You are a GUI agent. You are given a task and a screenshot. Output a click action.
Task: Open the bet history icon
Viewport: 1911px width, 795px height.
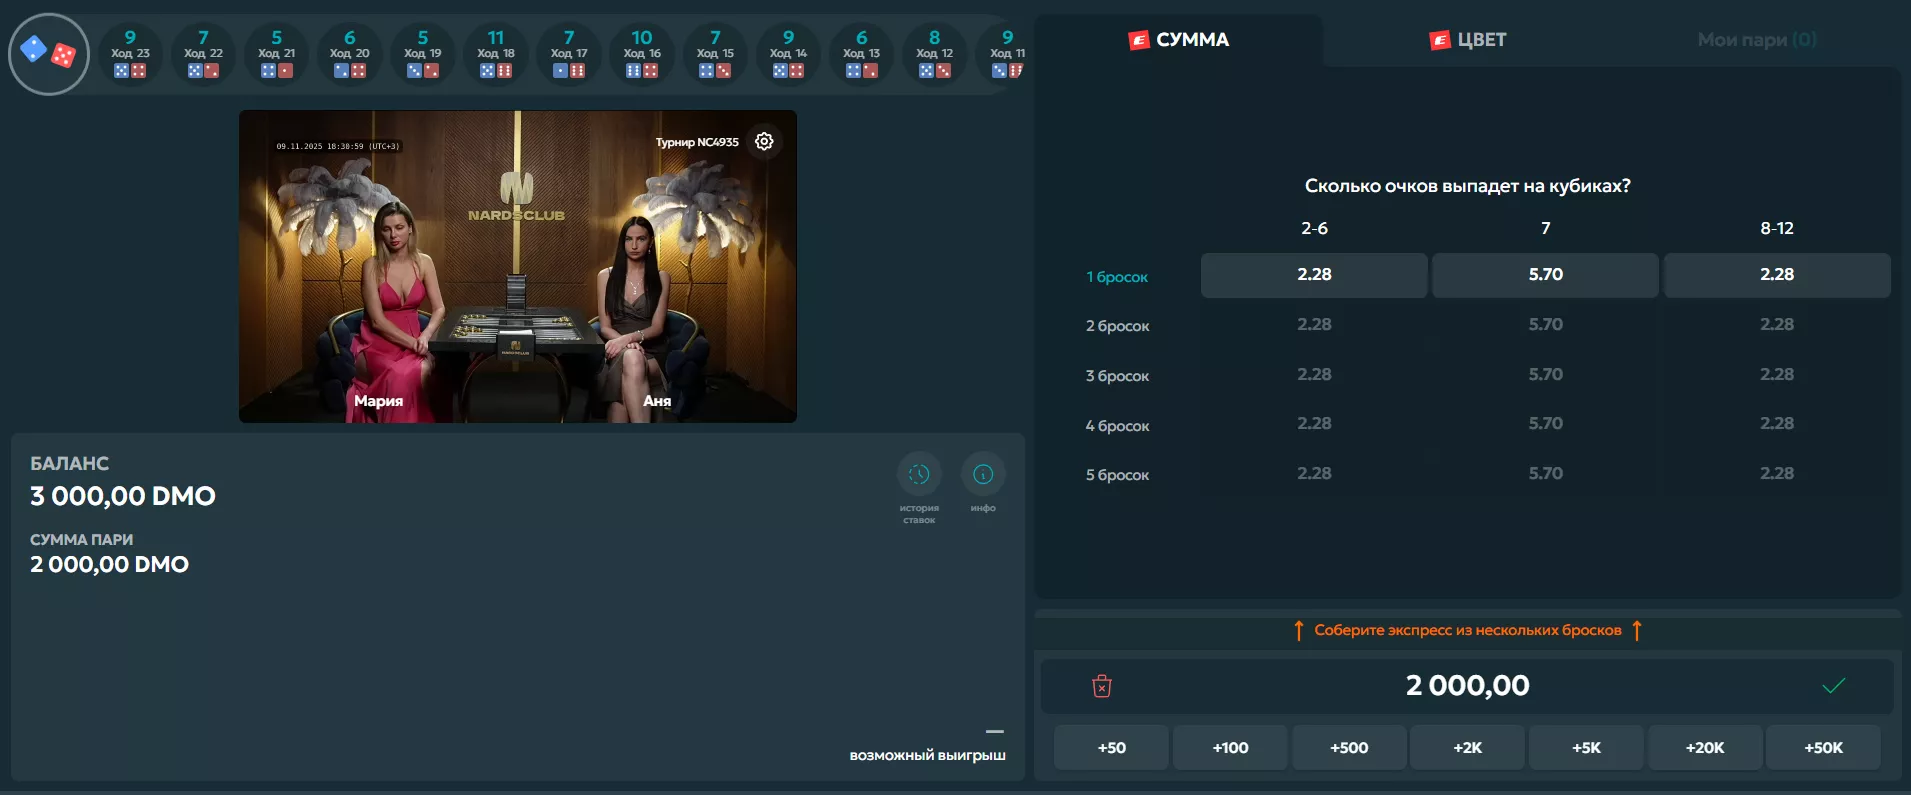pyautogui.click(x=918, y=474)
